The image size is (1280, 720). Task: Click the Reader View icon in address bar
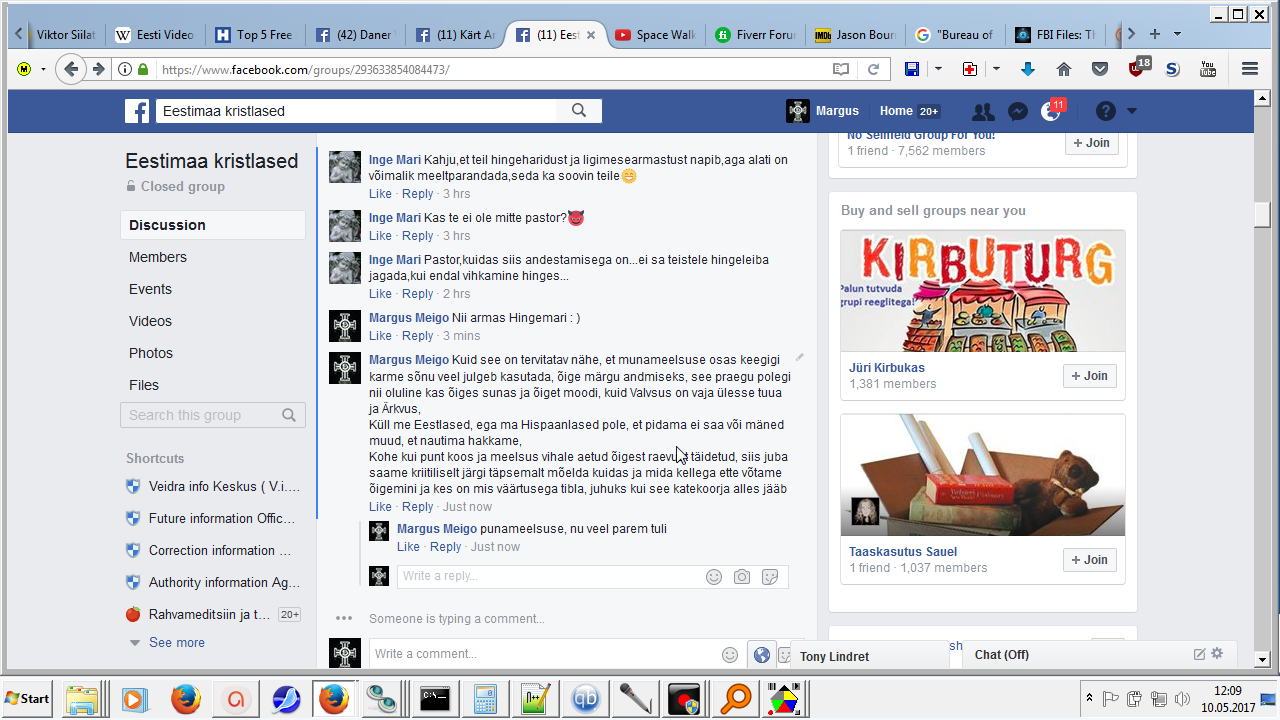point(841,69)
